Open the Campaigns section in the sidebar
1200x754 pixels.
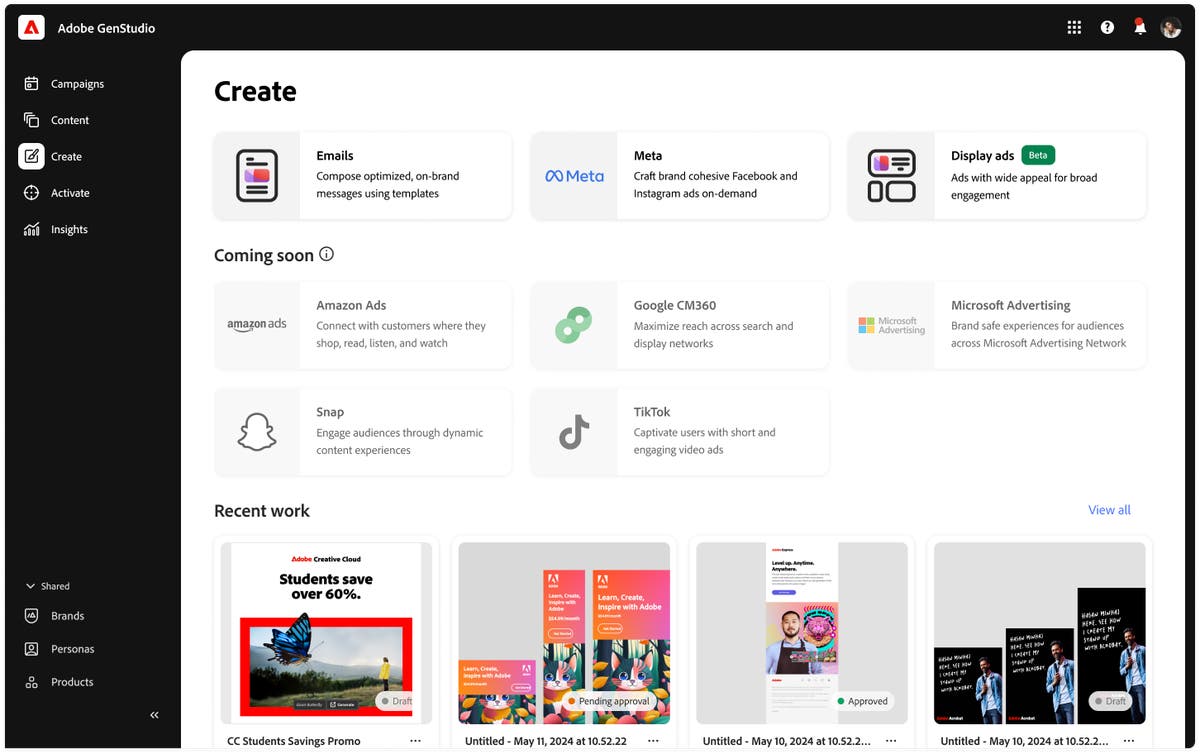pos(75,83)
